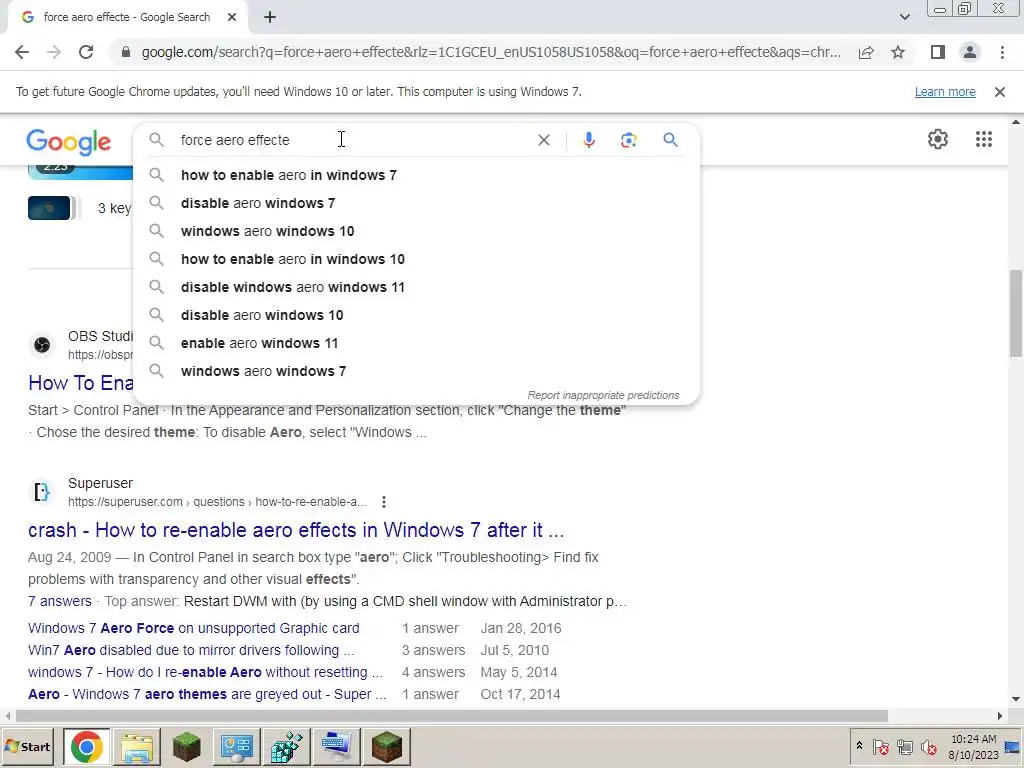The image size is (1024, 768).
Task: View site information lock icon
Action: (x=126, y=52)
